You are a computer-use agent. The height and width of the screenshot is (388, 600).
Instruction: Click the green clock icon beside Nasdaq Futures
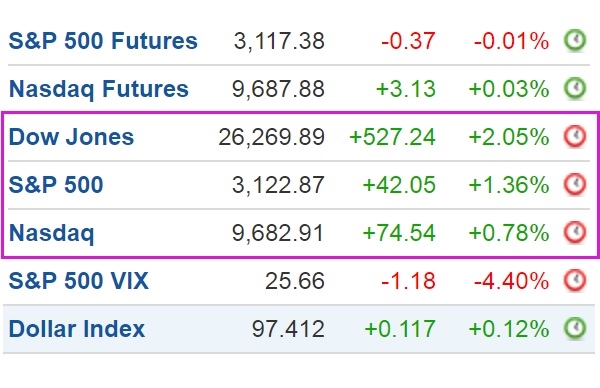pyautogui.click(x=575, y=88)
